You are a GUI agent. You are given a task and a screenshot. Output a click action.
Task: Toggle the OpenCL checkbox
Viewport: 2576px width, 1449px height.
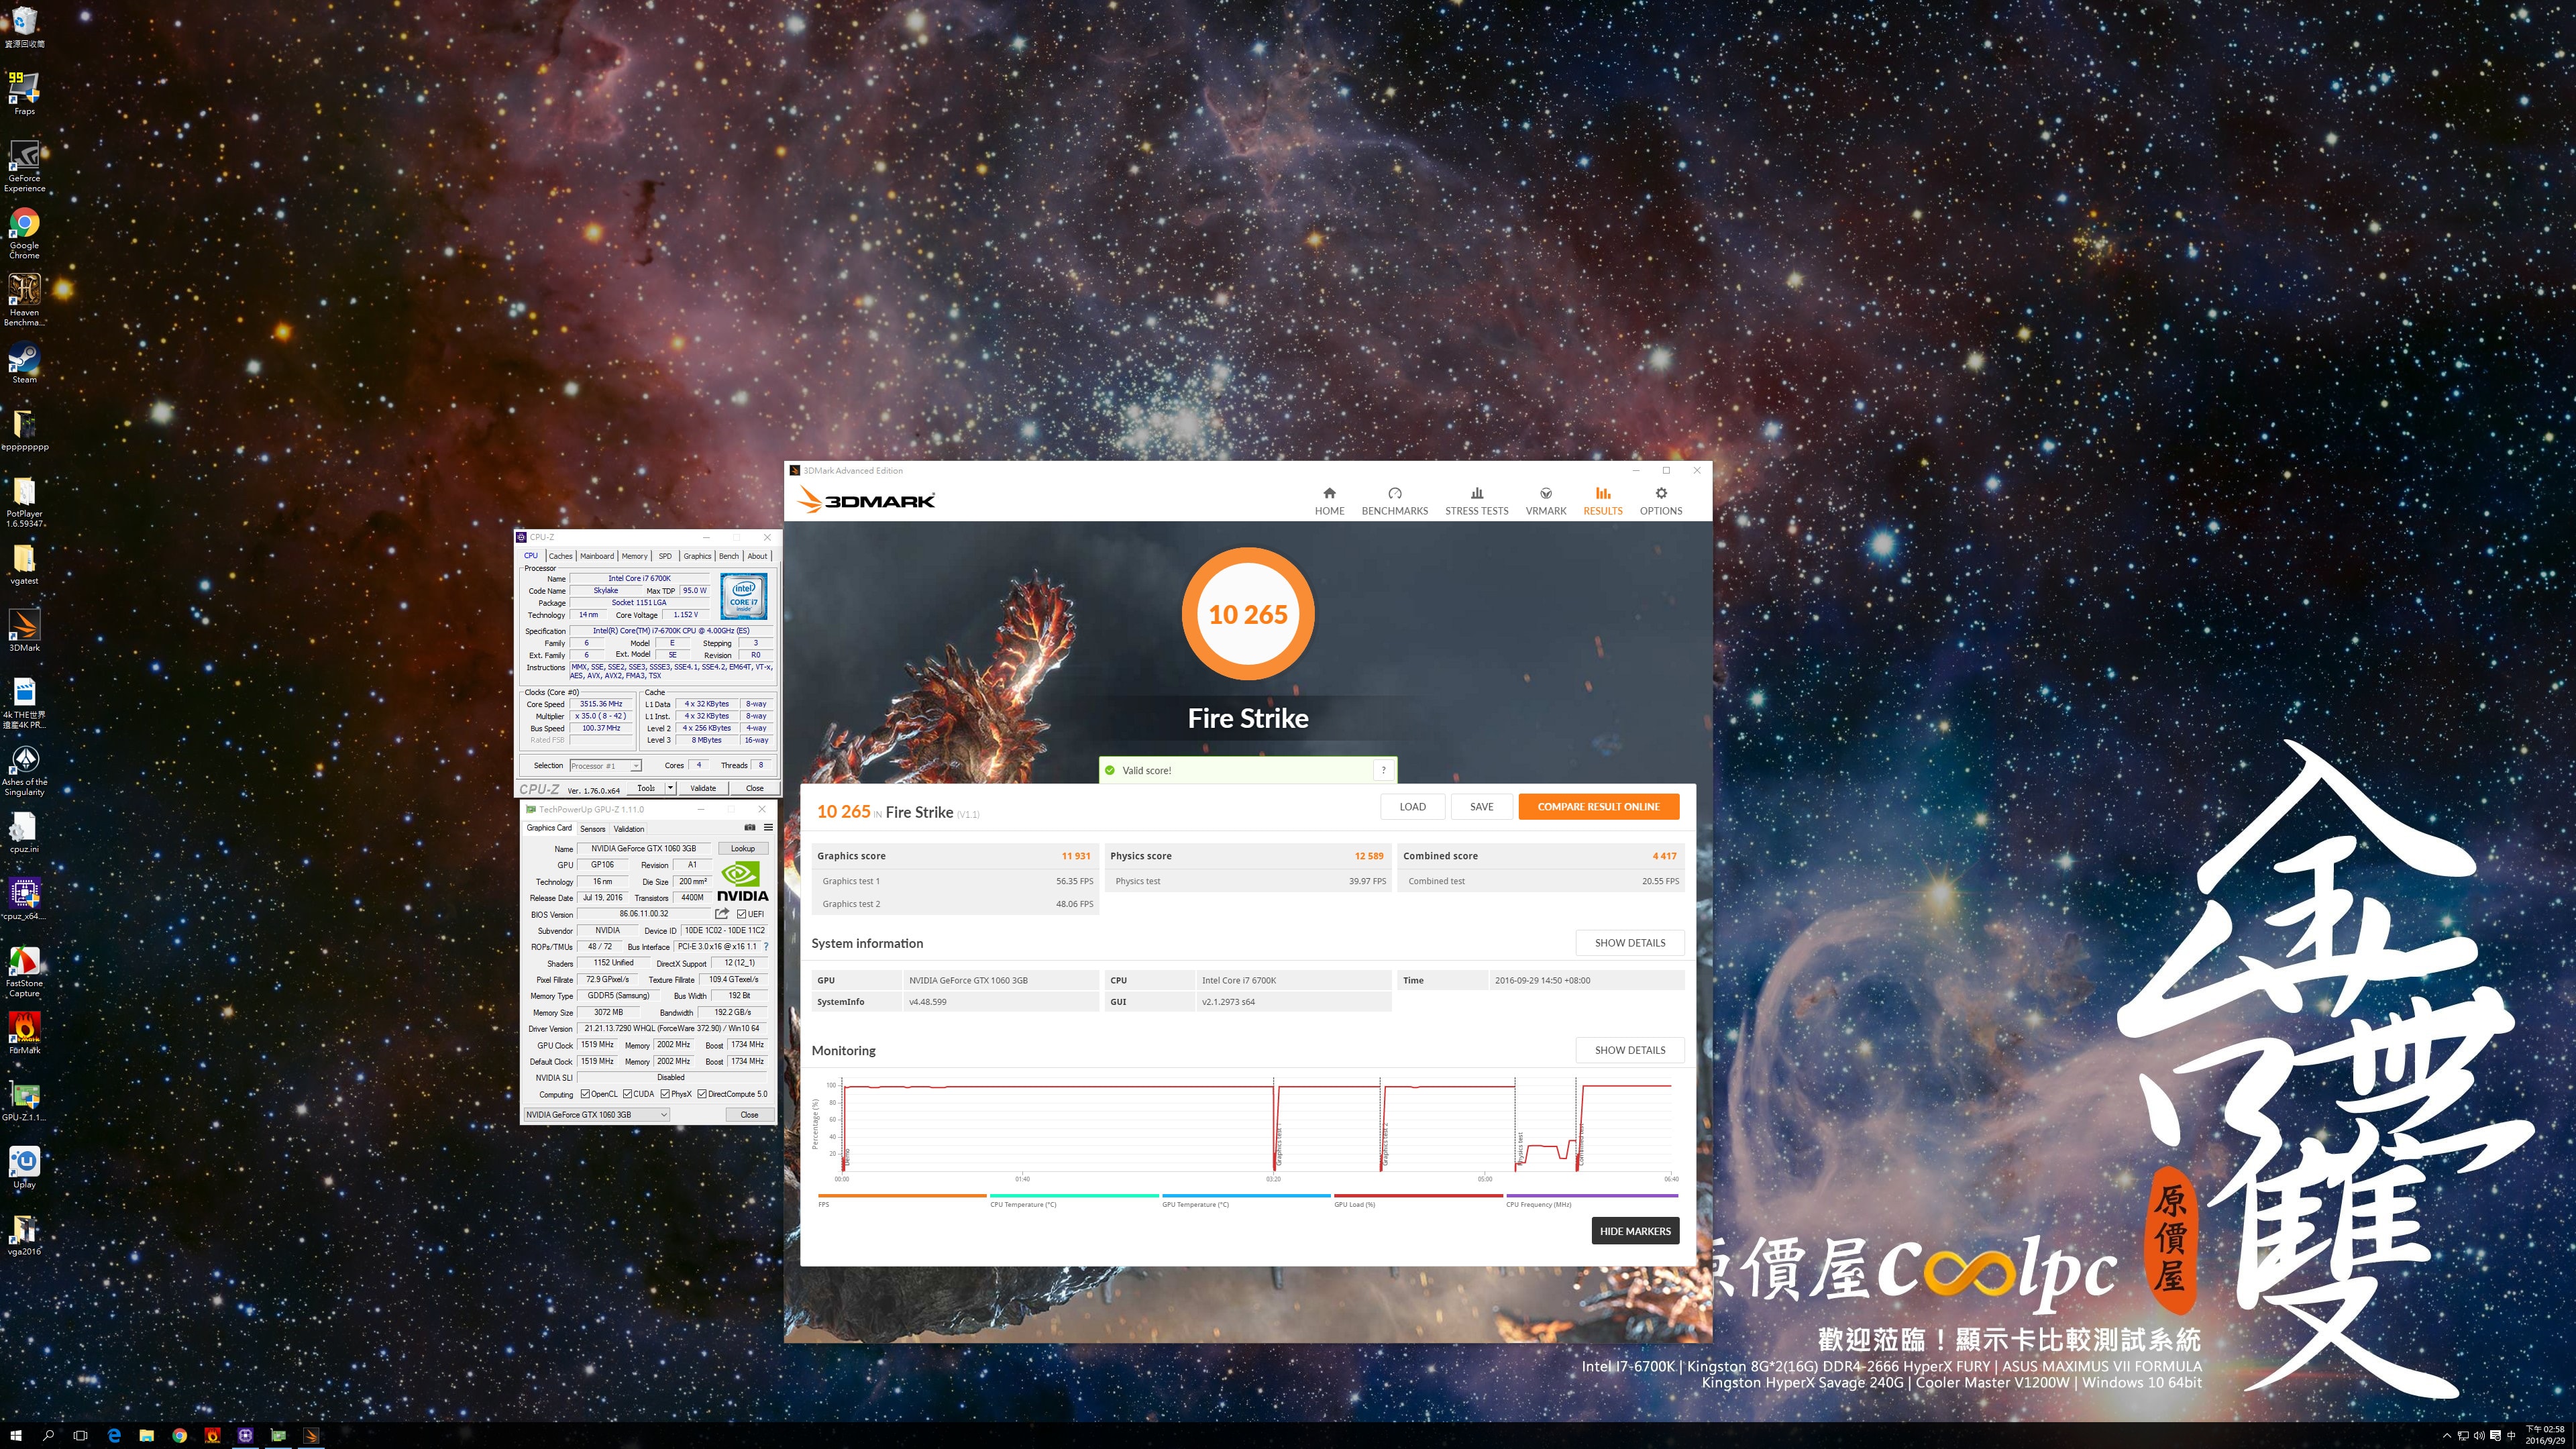[585, 1094]
